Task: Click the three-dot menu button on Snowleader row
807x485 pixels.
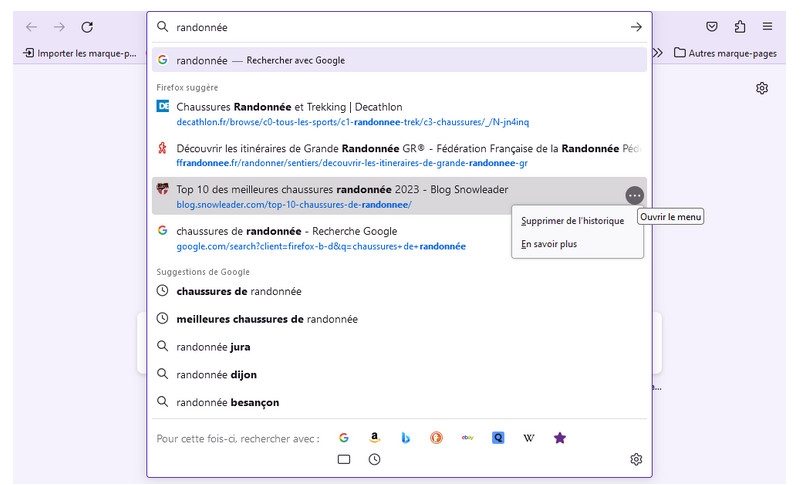Action: click(x=634, y=196)
